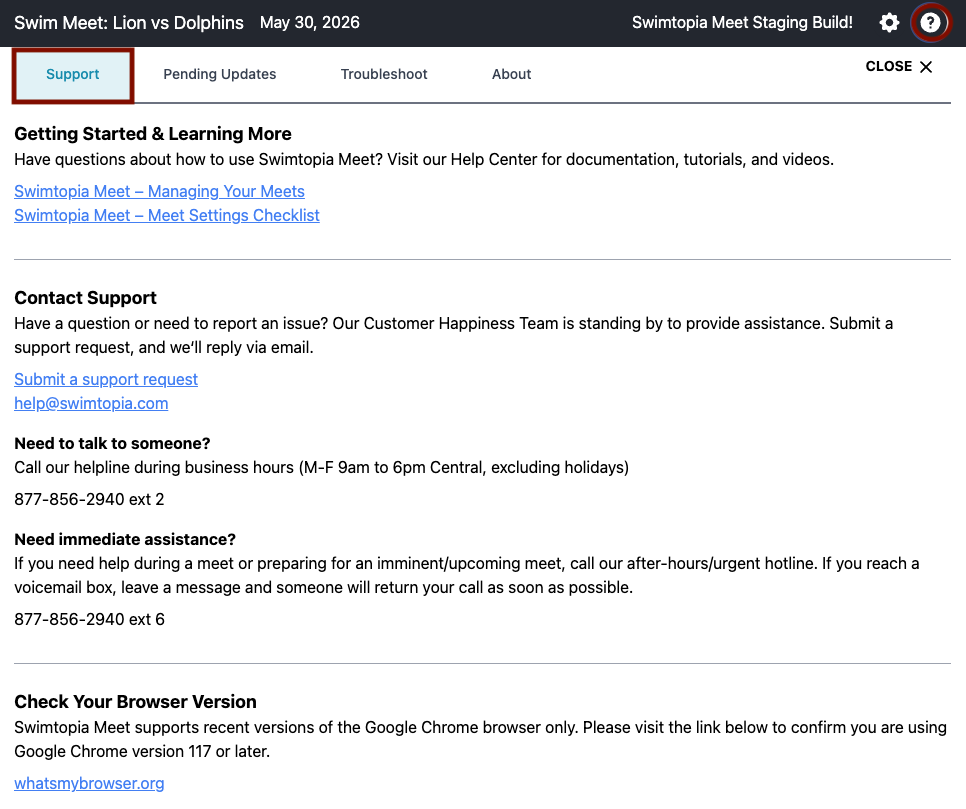Switch to the Pending Updates tab
This screenshot has height=809, width=966.
(x=219, y=75)
